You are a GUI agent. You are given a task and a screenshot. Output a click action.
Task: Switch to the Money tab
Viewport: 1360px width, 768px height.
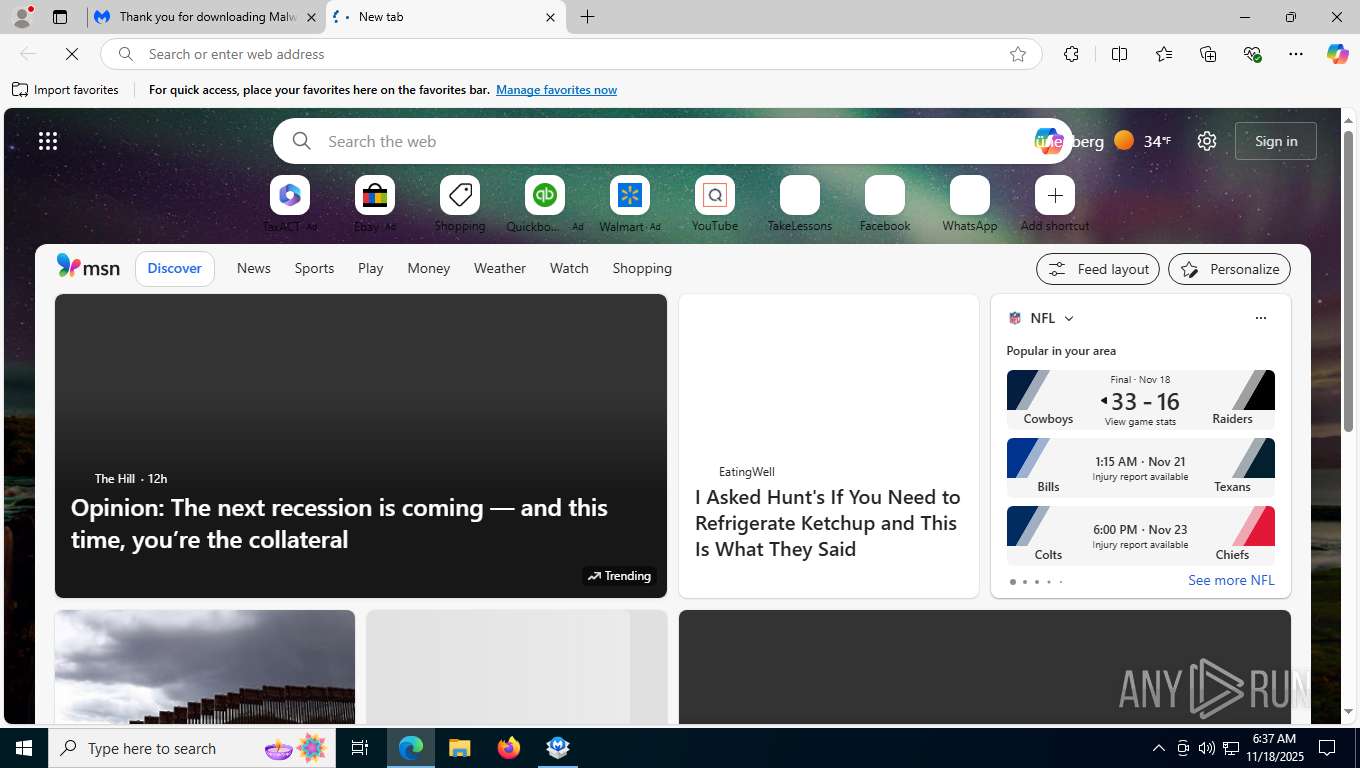point(428,268)
